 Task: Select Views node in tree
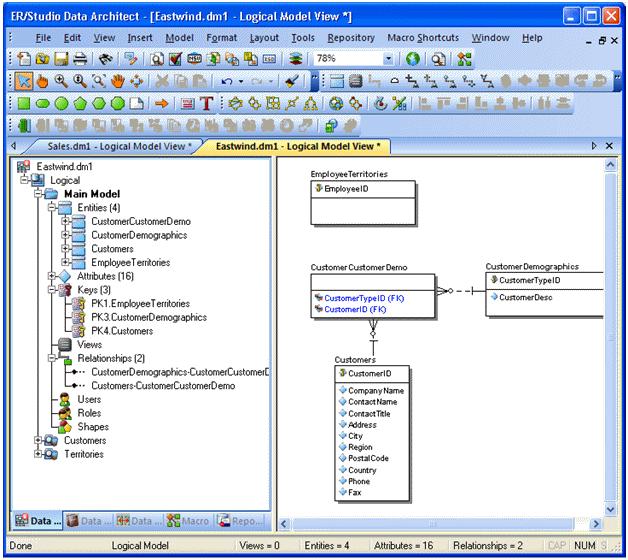90,344
